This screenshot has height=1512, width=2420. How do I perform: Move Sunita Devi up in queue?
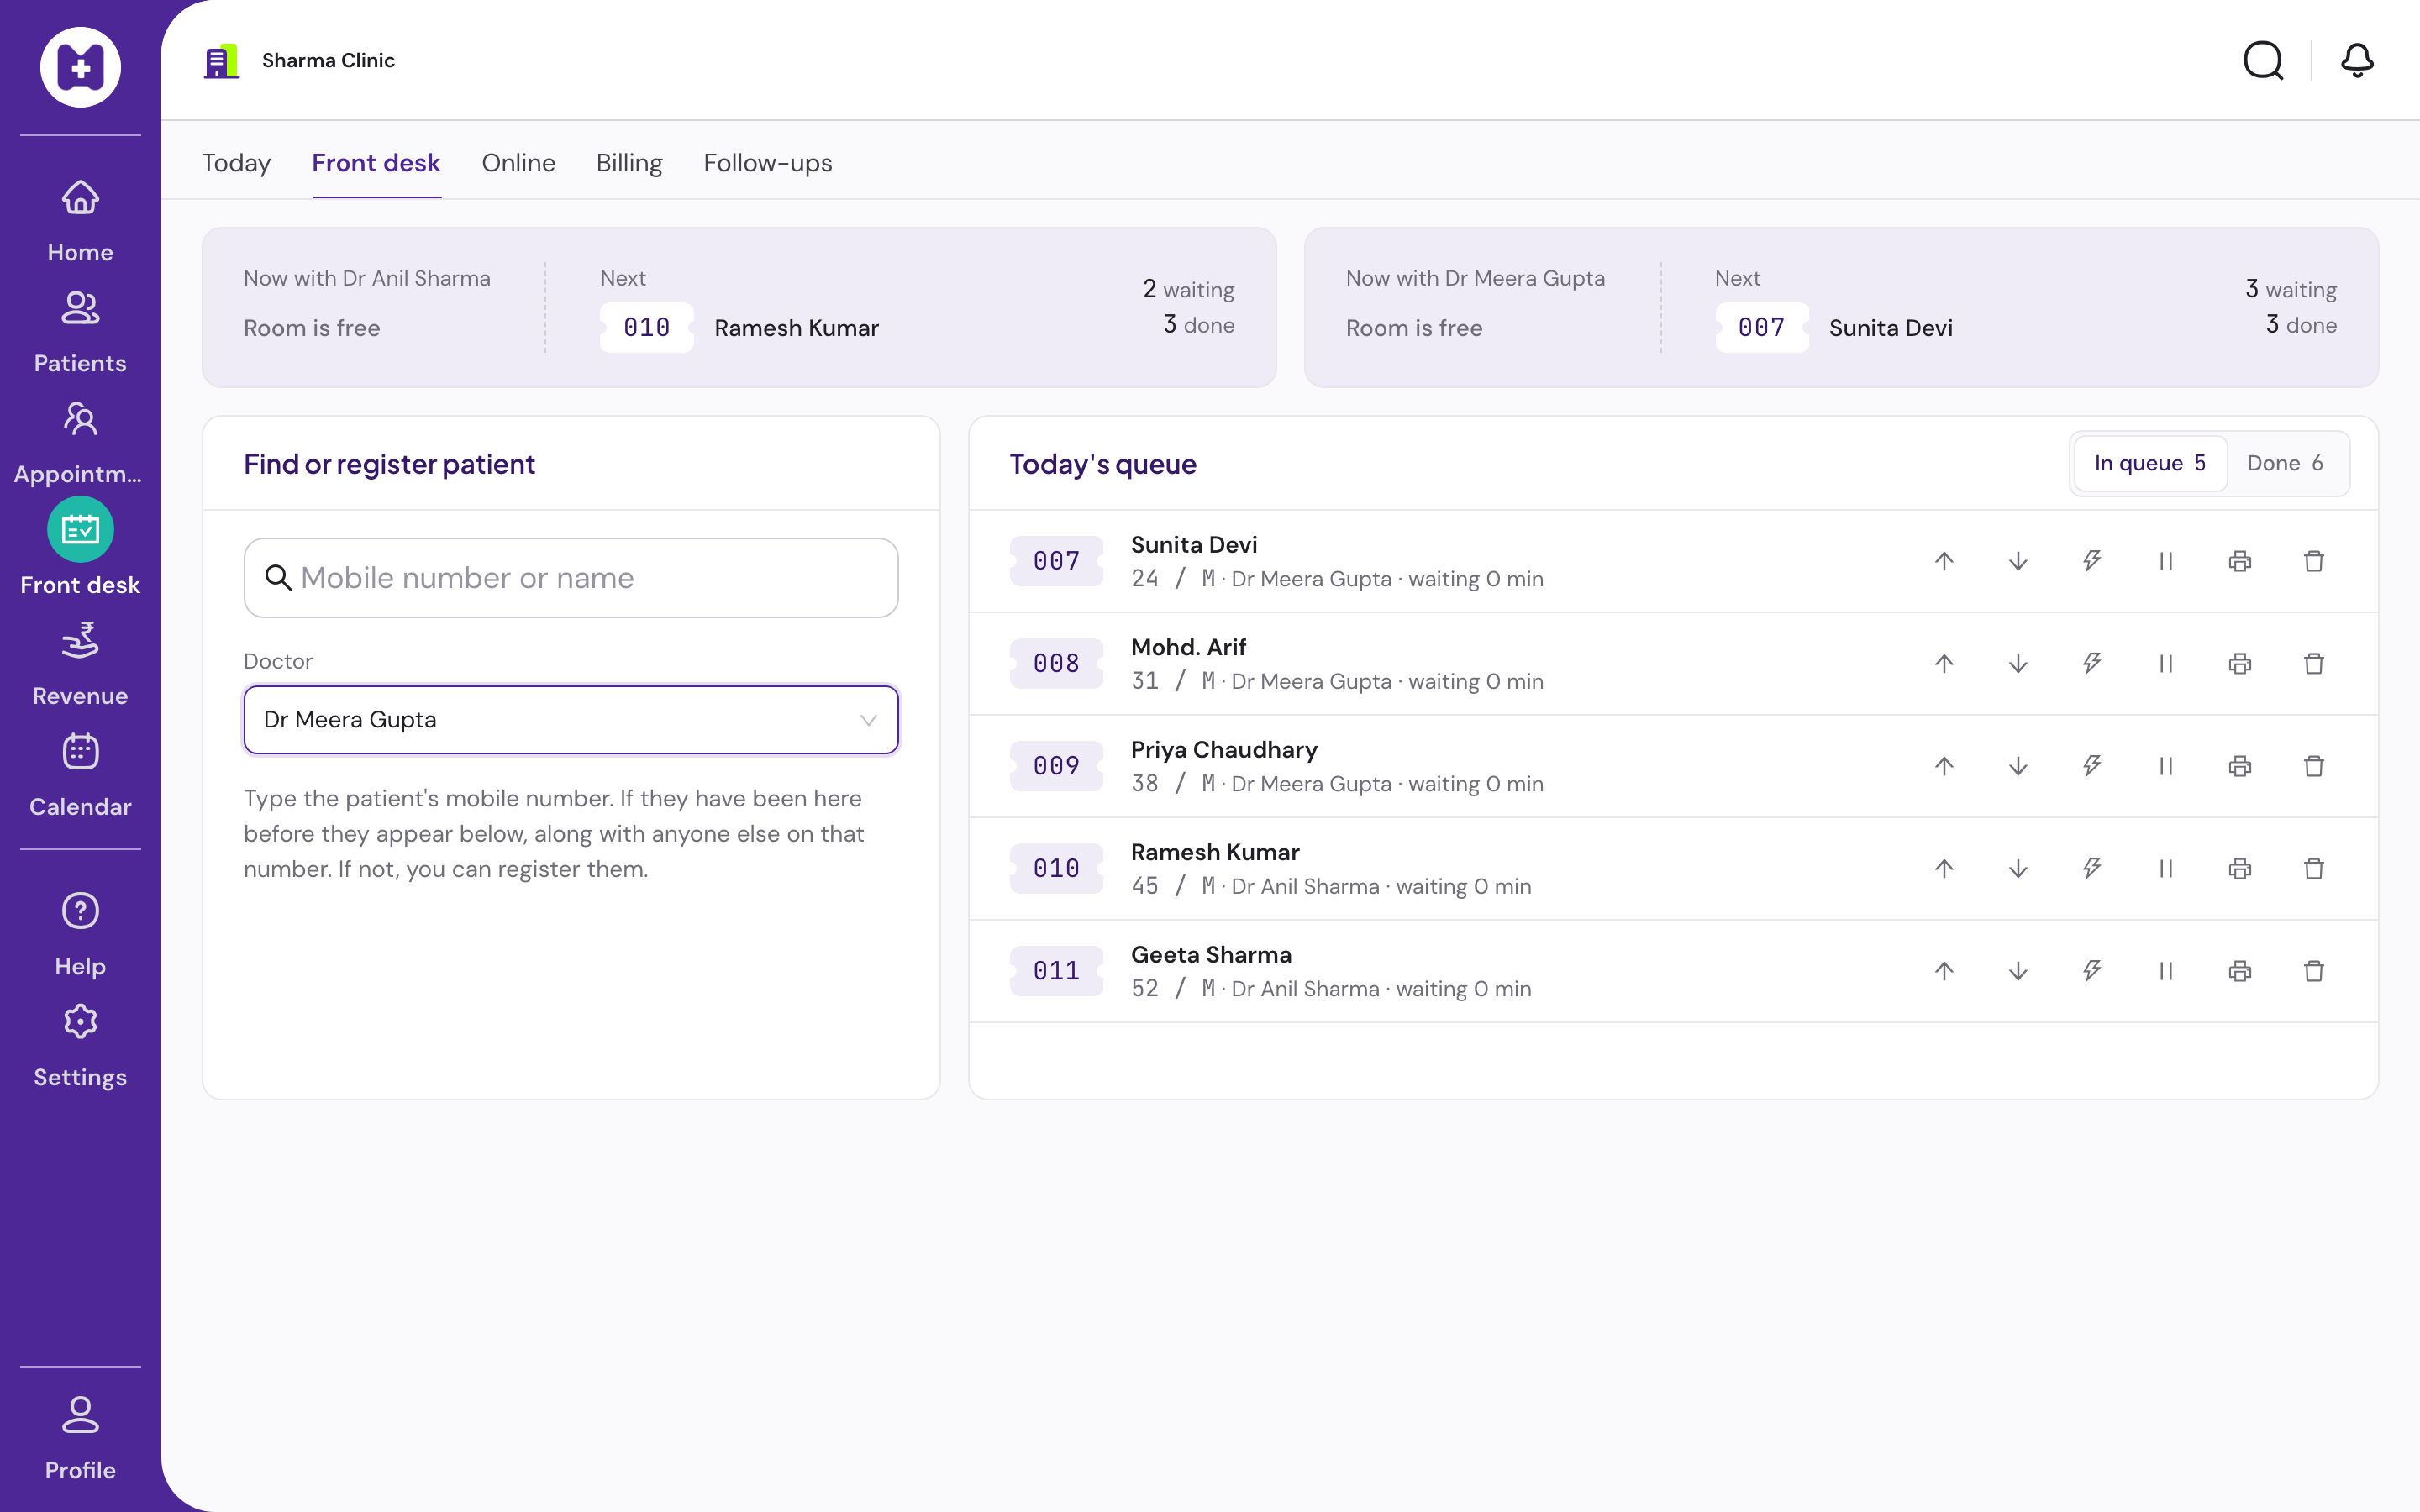click(1944, 561)
